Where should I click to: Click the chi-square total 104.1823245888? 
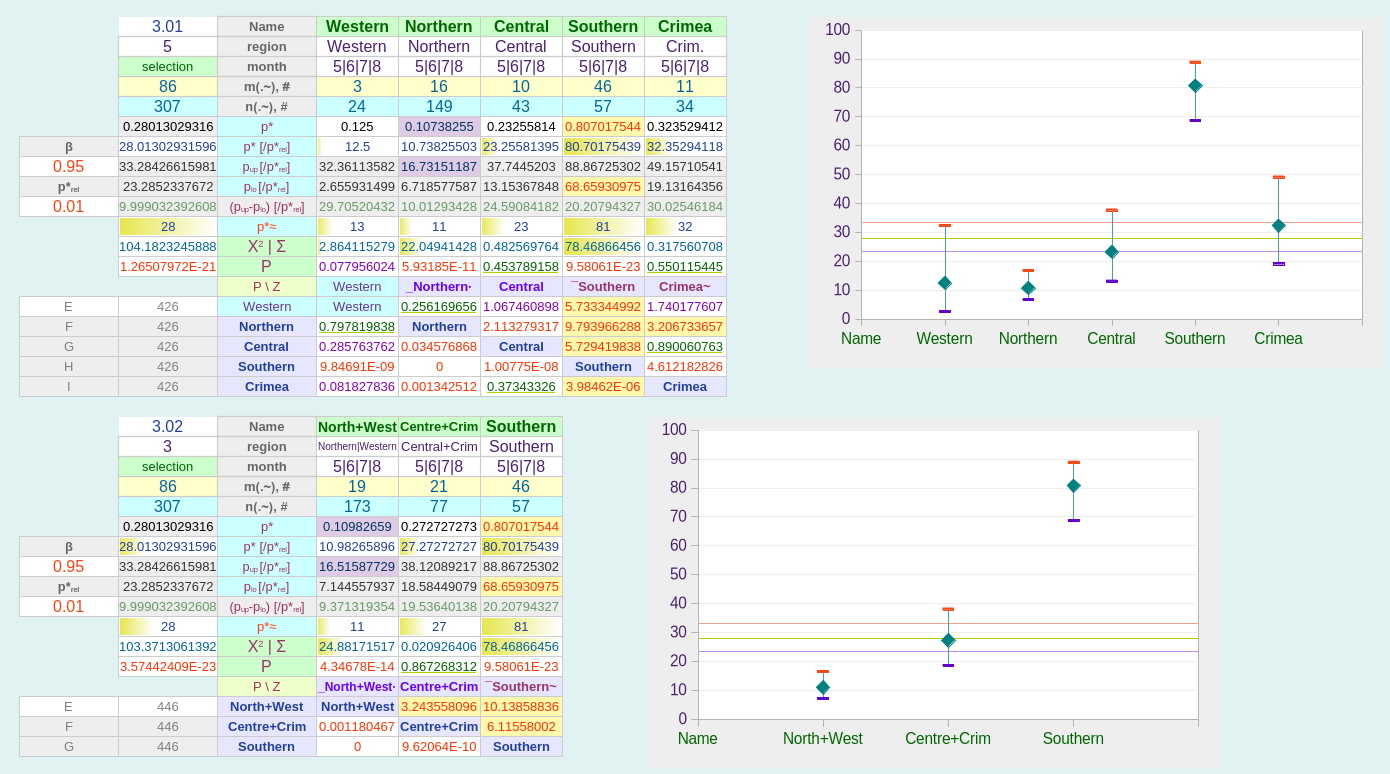(x=168, y=247)
